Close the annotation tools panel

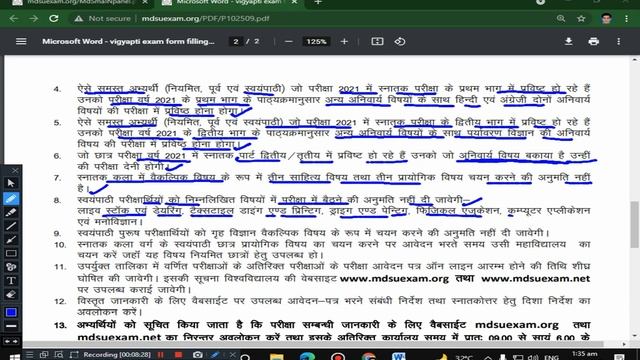pyautogui.click(x=16, y=170)
